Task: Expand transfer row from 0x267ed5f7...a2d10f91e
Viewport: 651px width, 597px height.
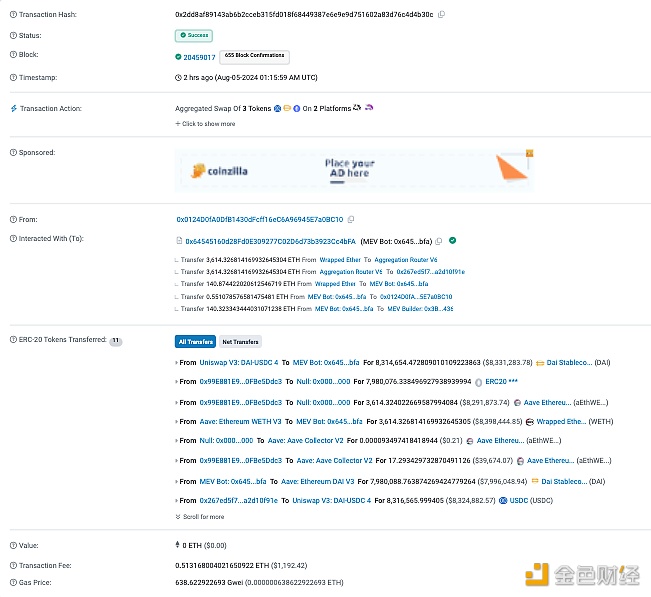Action: [x=176, y=501]
